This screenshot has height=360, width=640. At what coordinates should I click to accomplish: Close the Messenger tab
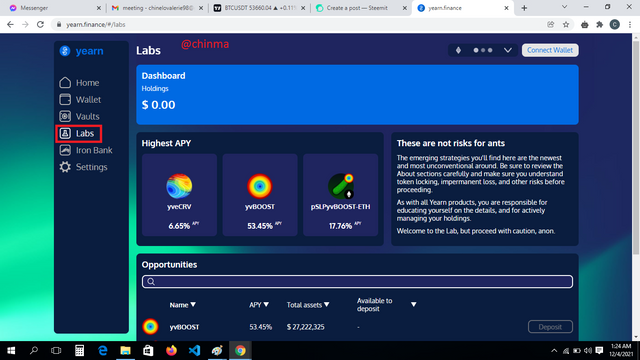point(98,8)
